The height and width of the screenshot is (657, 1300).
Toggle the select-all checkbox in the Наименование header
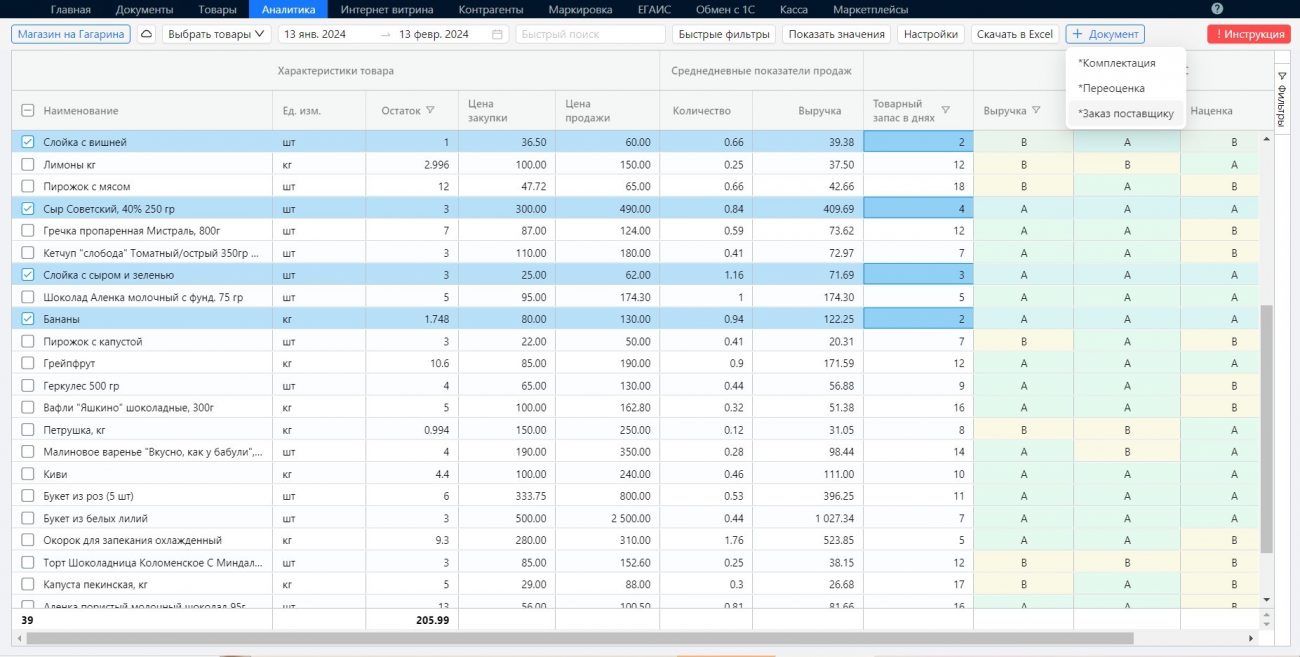tap(28, 111)
